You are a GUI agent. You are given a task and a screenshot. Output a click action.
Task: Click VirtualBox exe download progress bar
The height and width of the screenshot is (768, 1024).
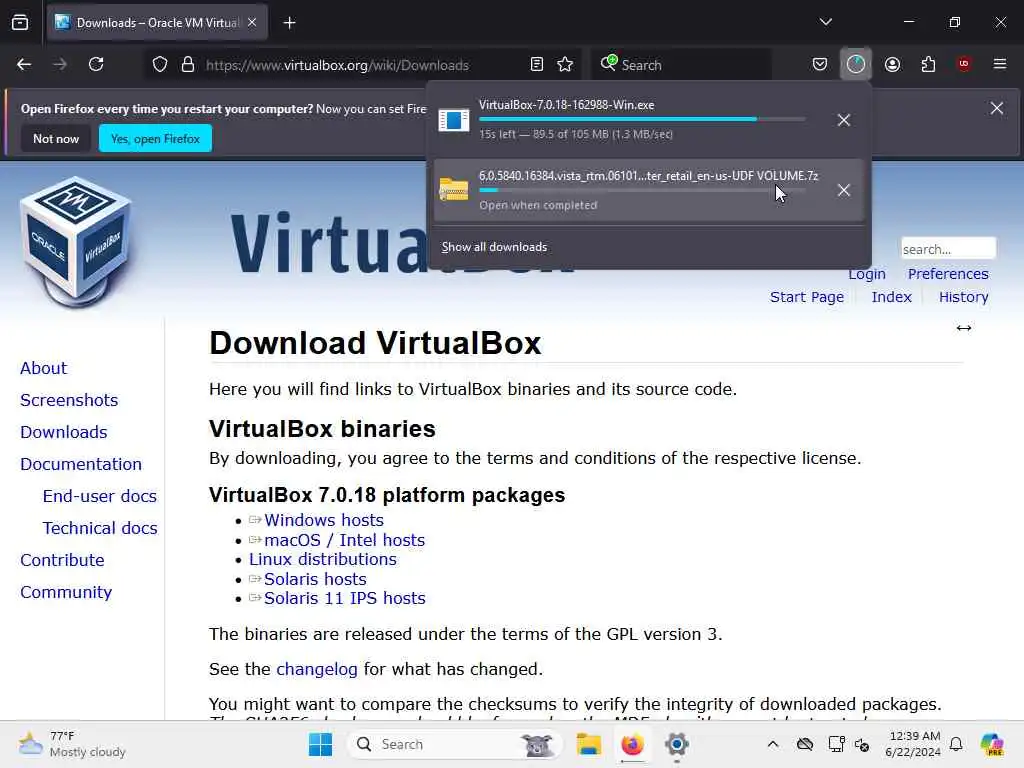point(642,120)
